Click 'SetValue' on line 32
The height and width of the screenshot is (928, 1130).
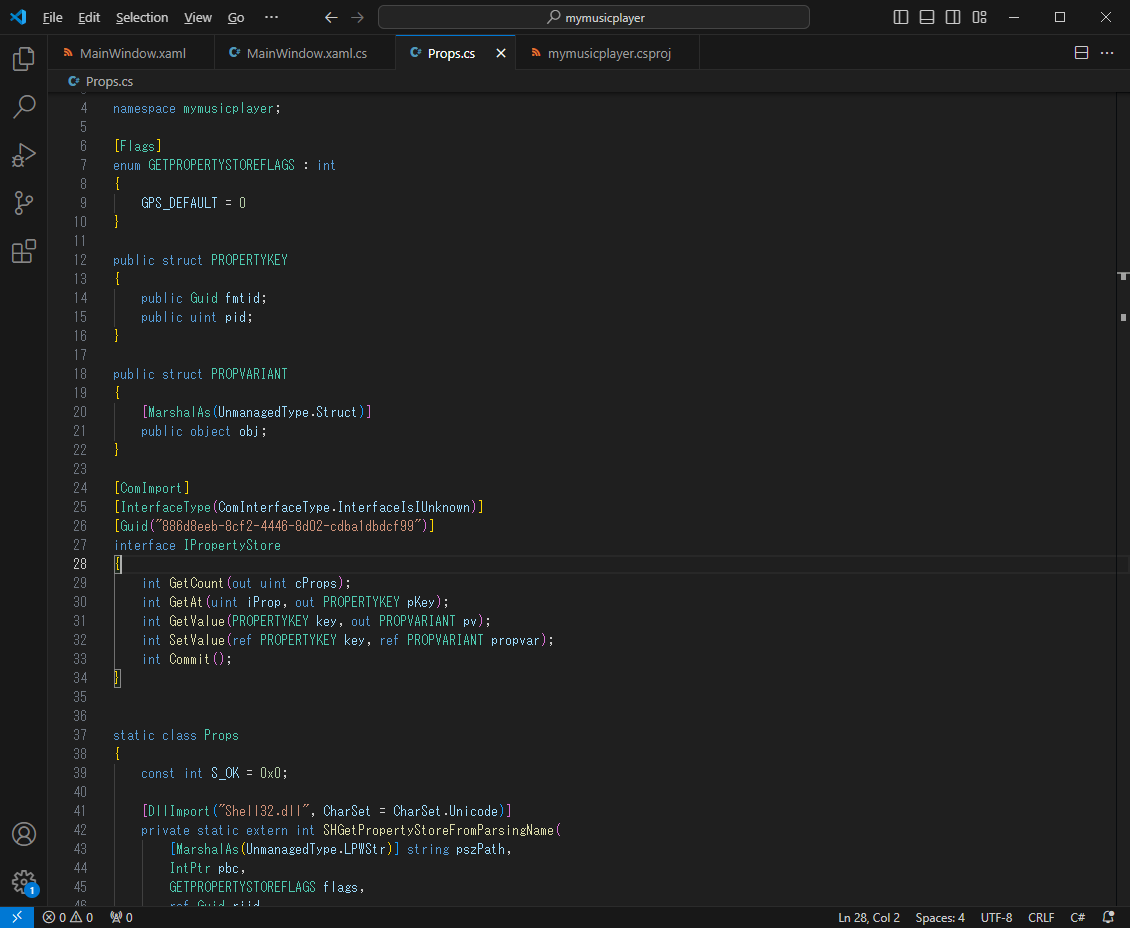(x=197, y=640)
